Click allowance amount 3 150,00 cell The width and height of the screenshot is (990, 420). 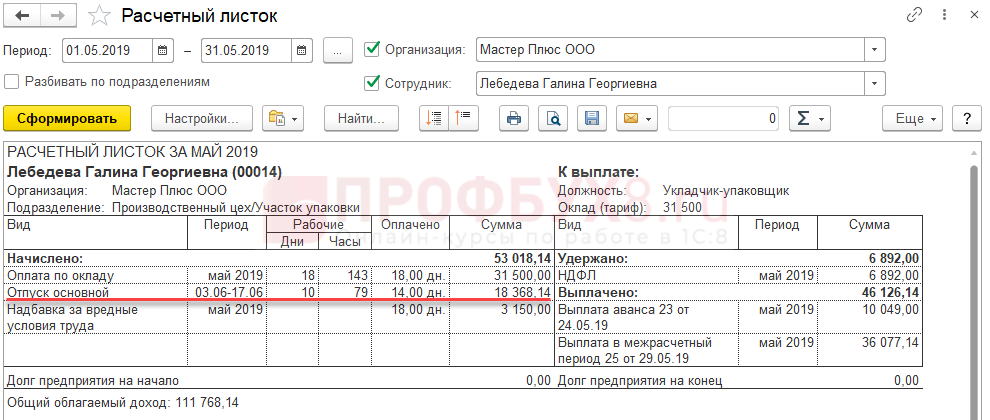click(502, 318)
